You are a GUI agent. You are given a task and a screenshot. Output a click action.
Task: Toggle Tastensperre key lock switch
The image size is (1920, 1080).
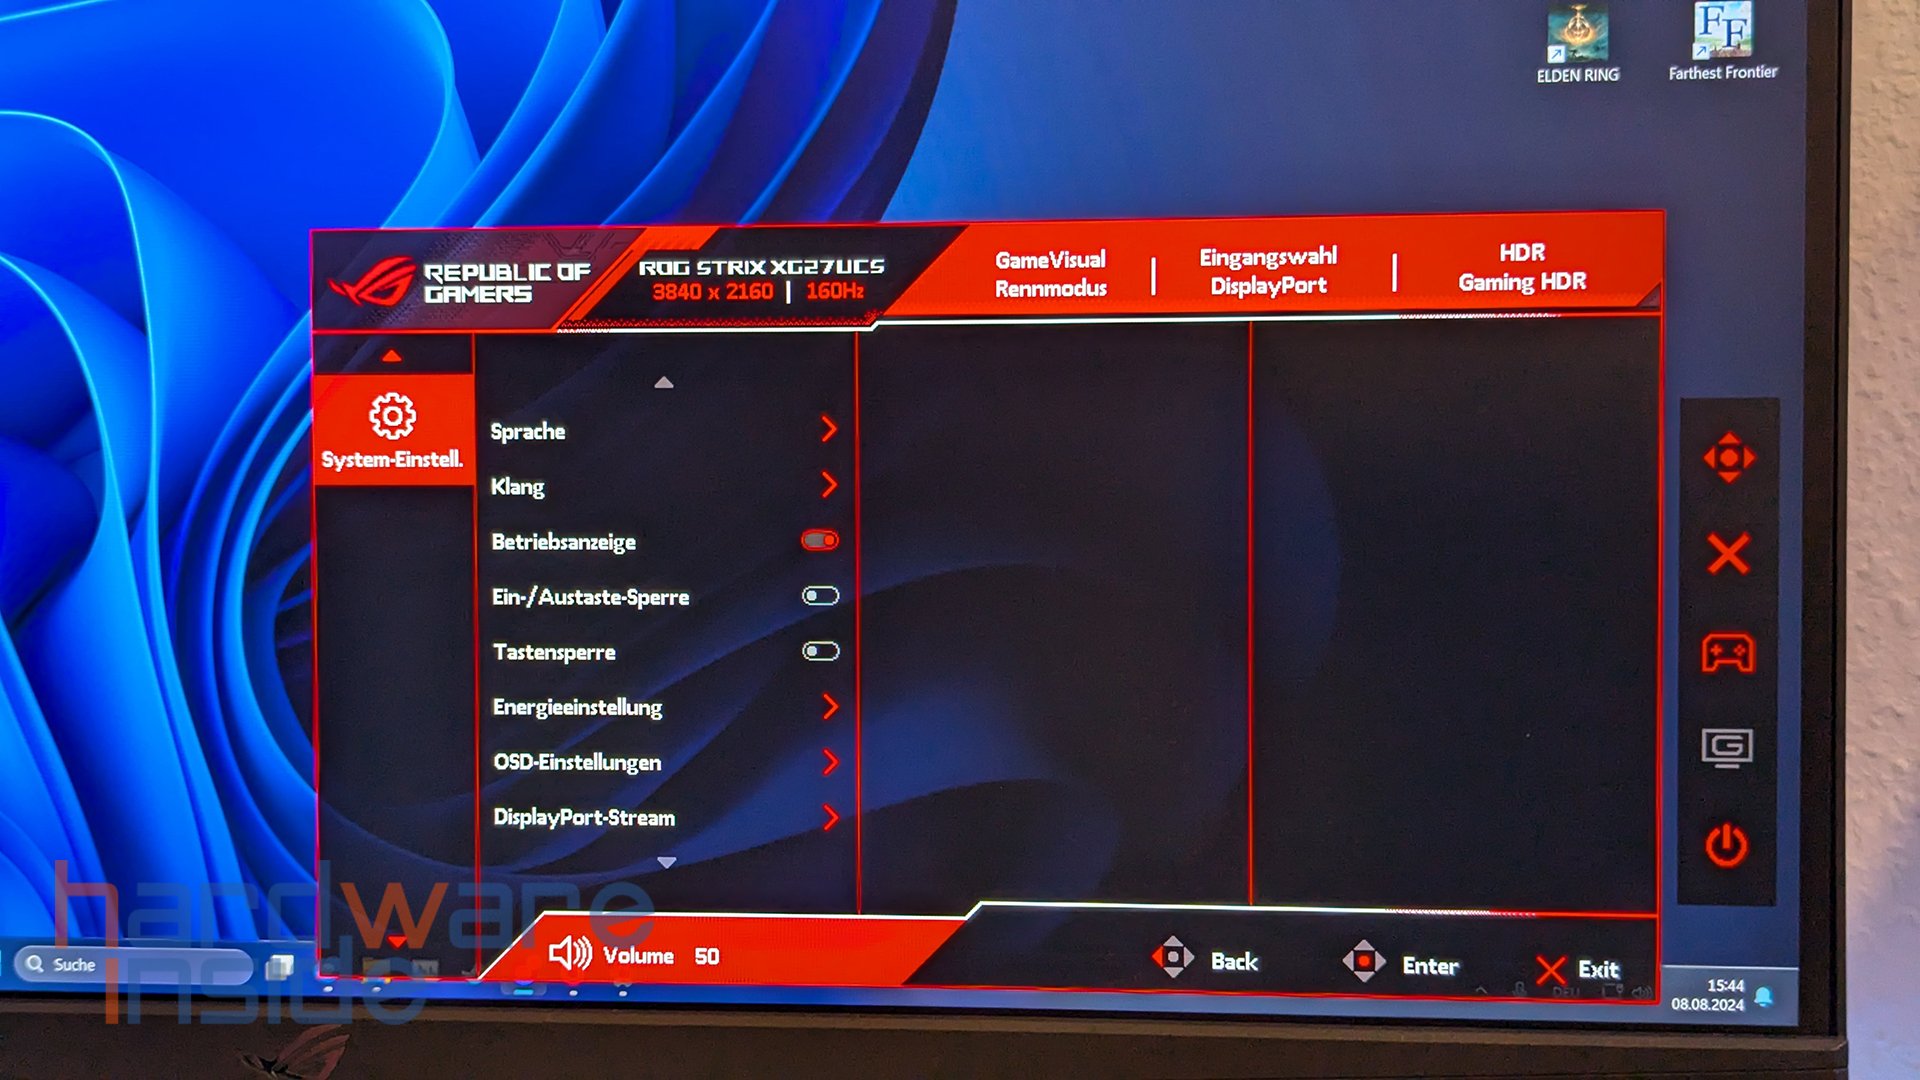click(x=819, y=650)
